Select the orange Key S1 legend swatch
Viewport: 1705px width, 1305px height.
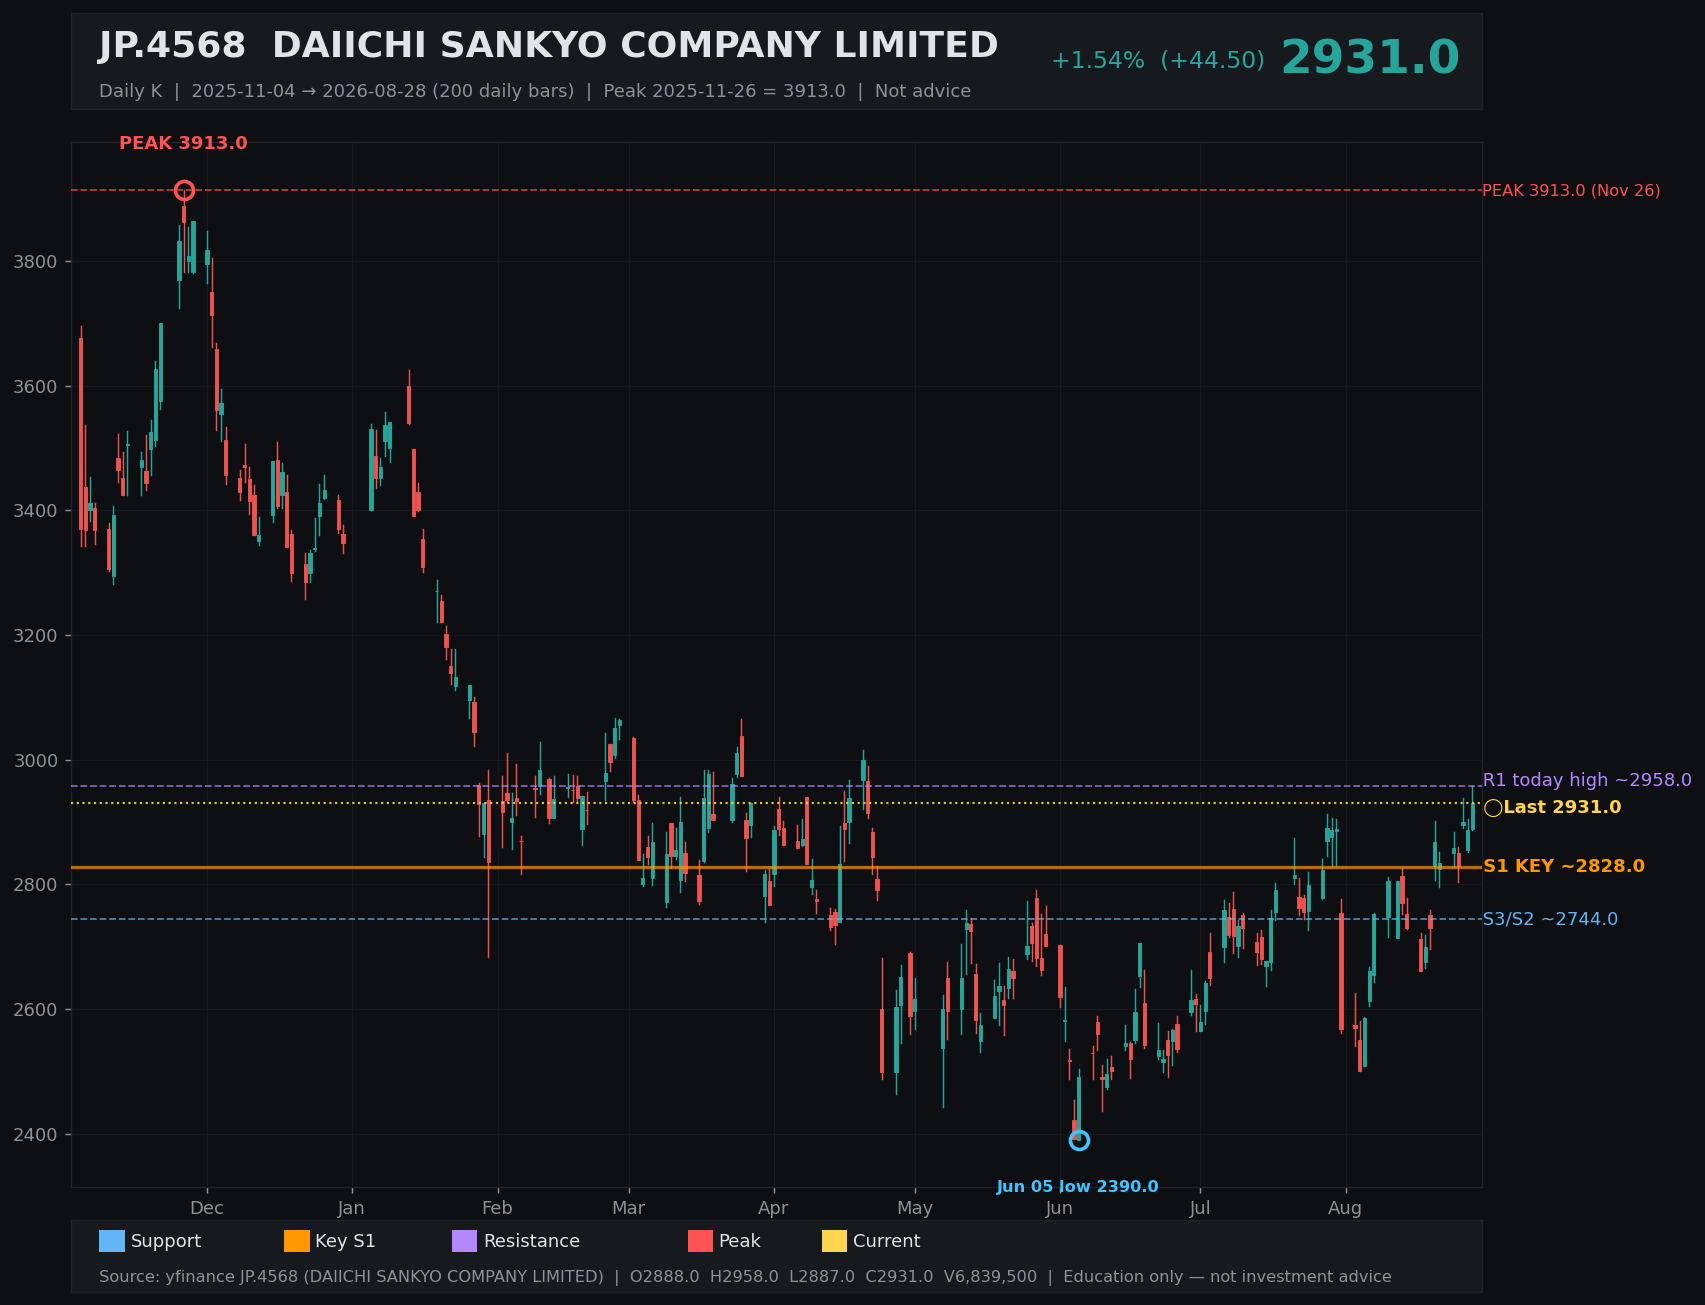tap(297, 1241)
